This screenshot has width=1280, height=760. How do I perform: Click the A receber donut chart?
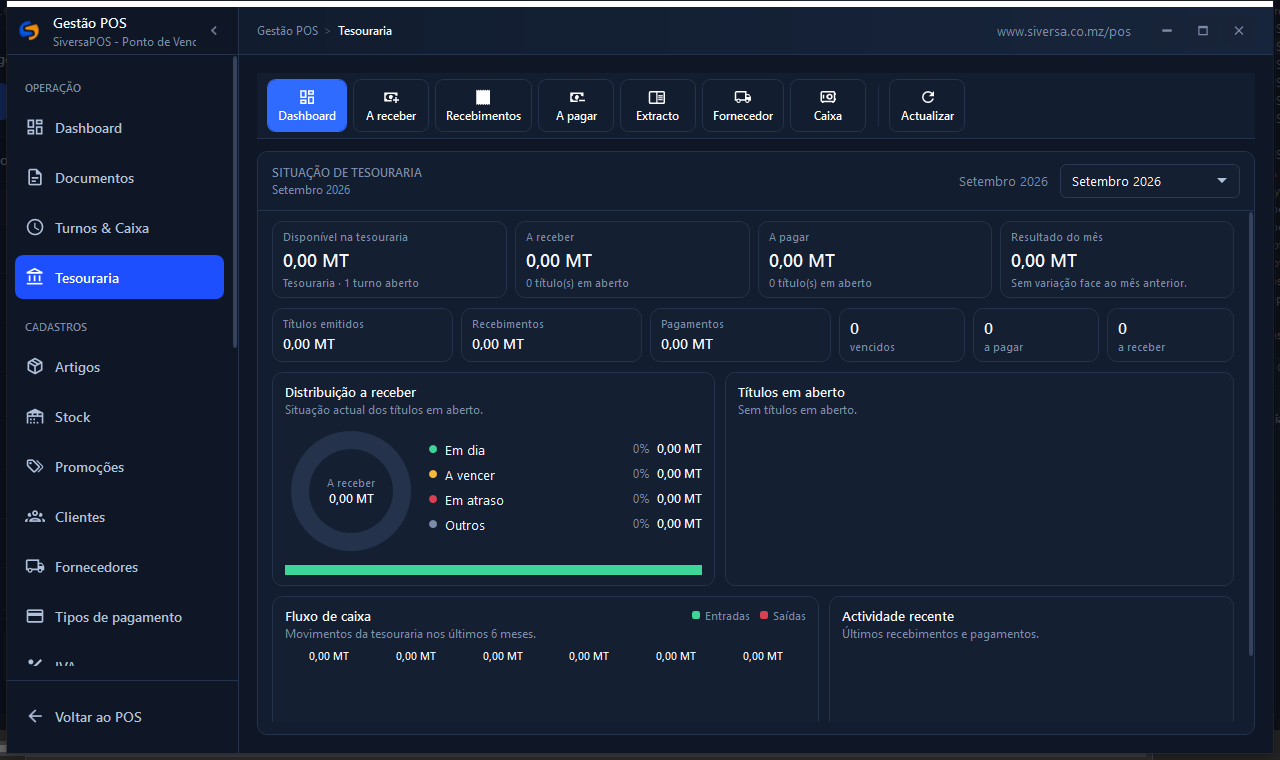[351, 491]
